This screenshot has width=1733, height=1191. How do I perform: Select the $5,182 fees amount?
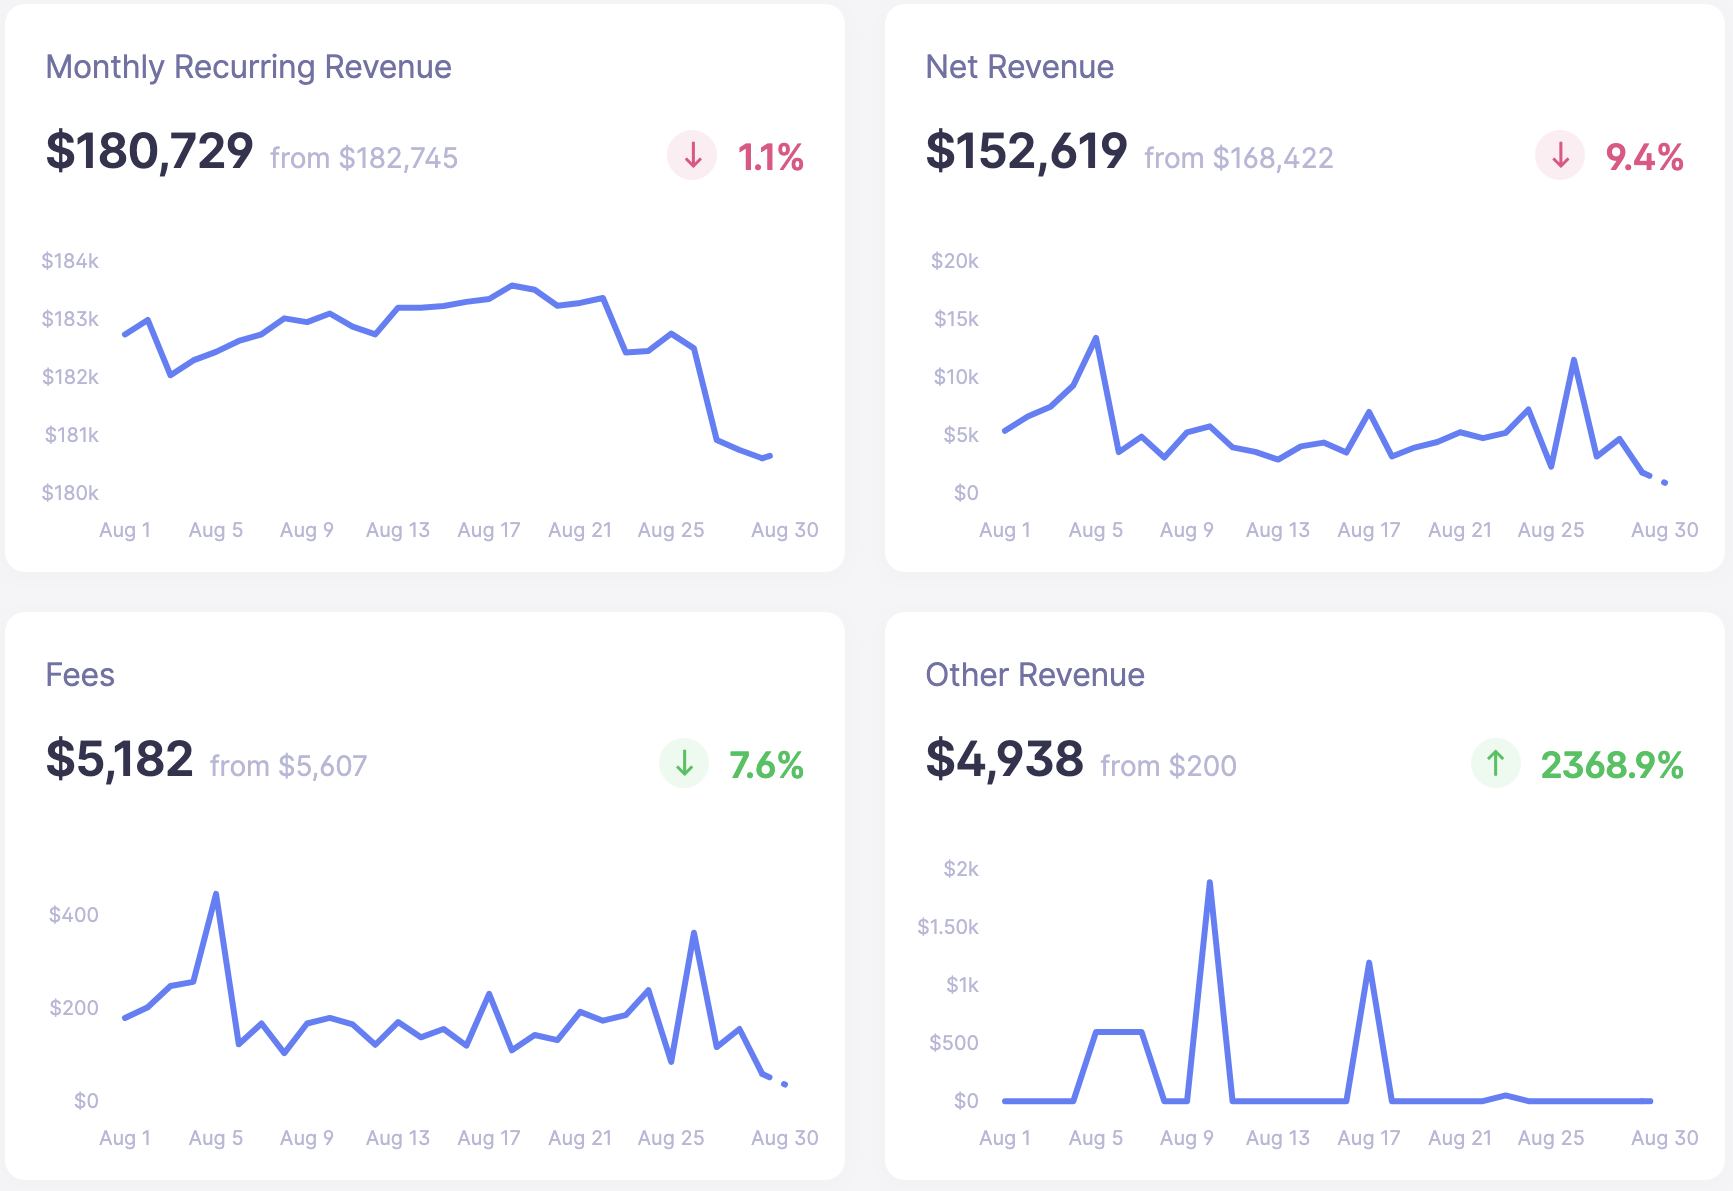coord(119,760)
